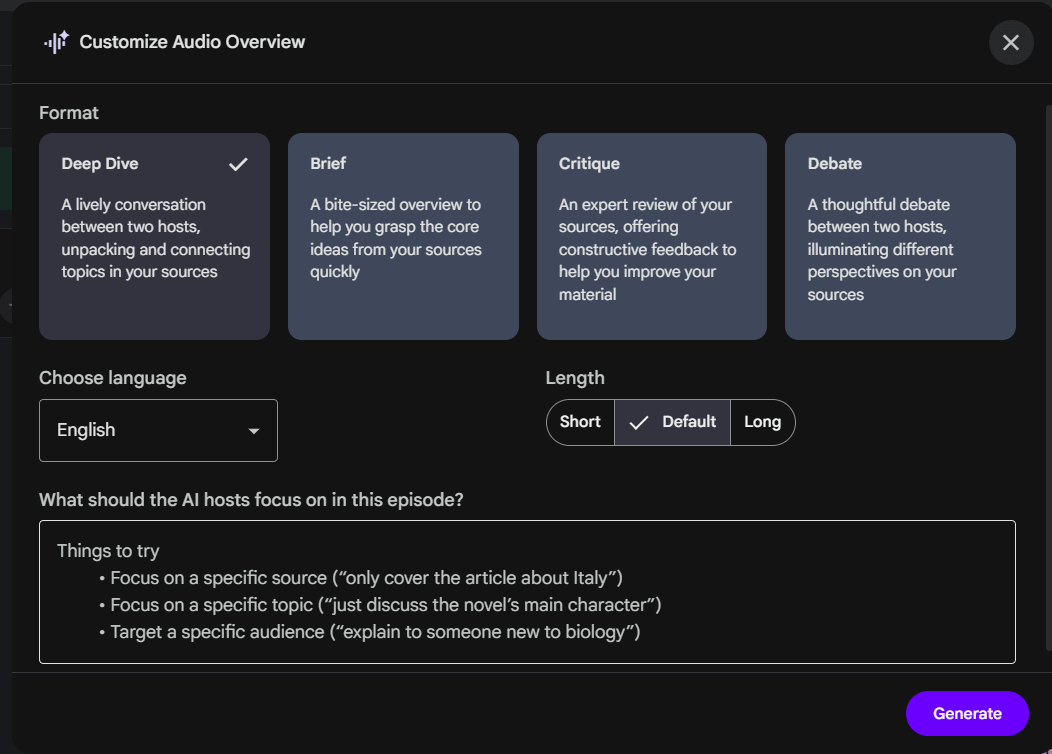1052x754 pixels.
Task: Click the Length section label
Action: pos(575,378)
